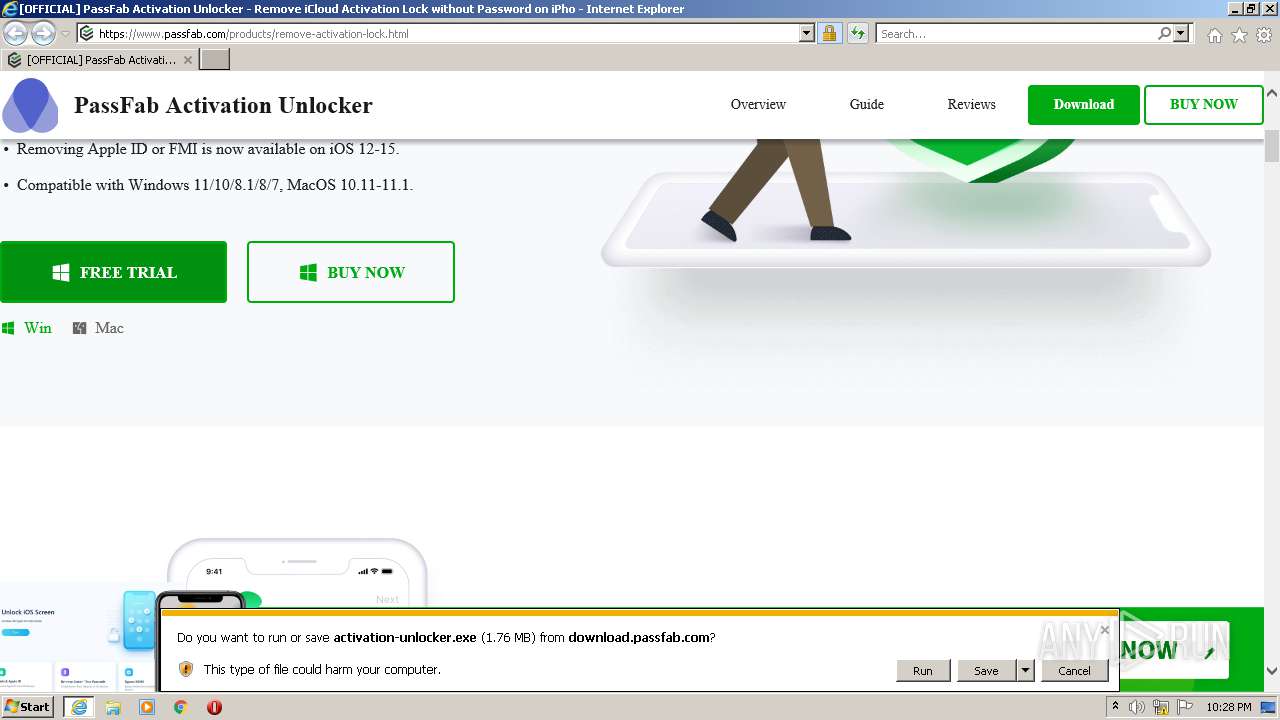The height and width of the screenshot is (720, 1280).
Task: Click the system clock 10:28 PM
Action: 1229,707
